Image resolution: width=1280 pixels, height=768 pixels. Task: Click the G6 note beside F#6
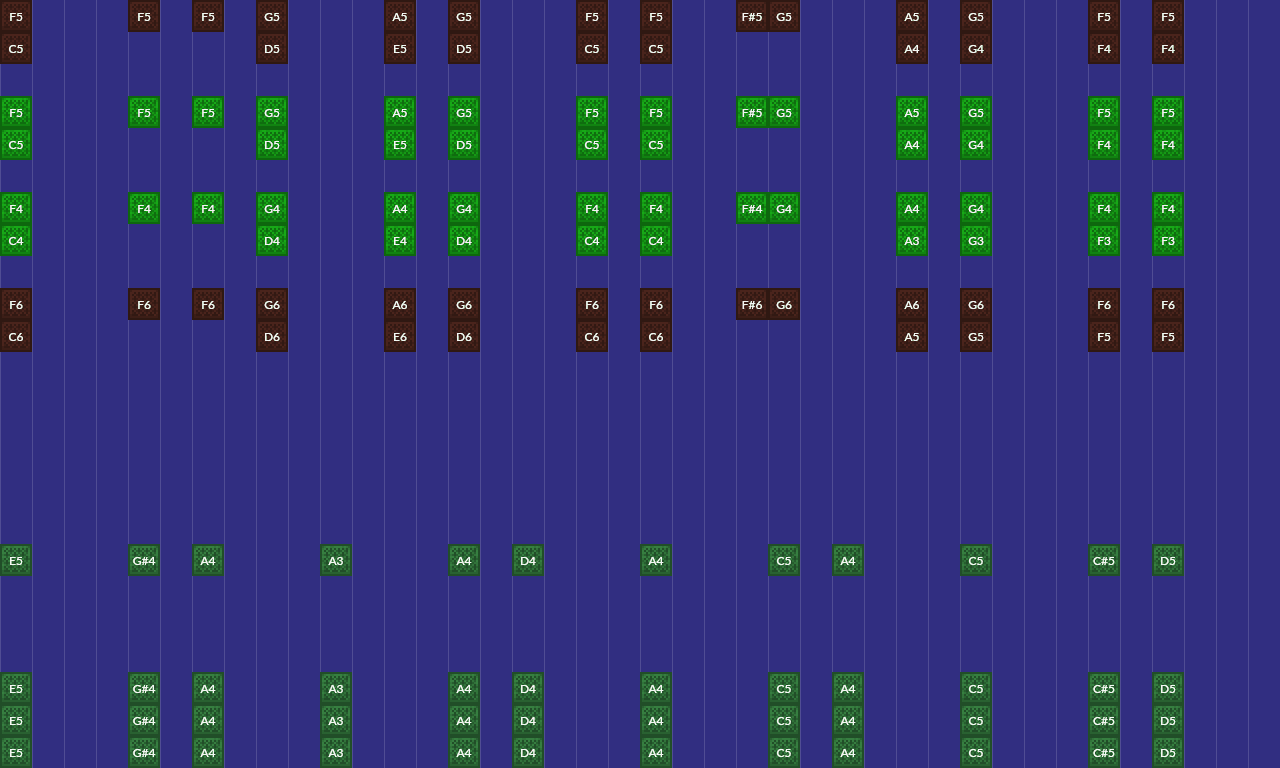point(784,304)
